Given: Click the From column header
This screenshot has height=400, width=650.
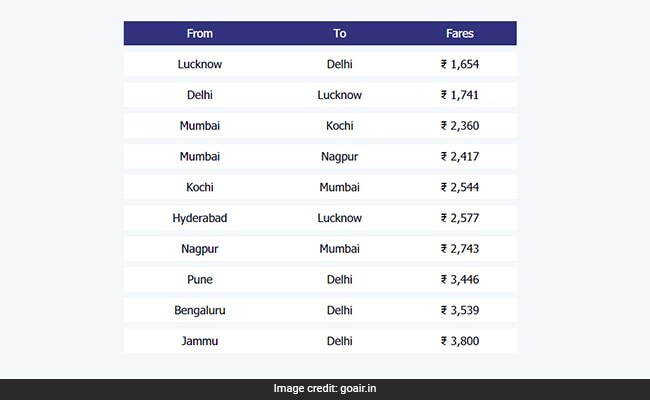Looking at the screenshot, I should 200,34.
